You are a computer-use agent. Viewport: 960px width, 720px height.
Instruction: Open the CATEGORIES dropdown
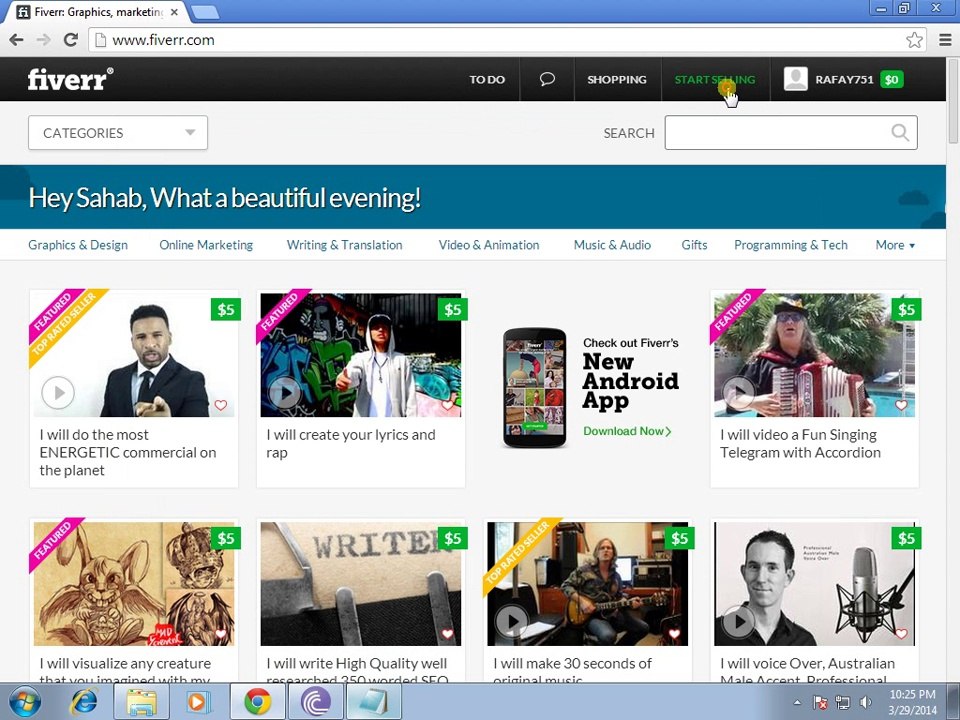[118, 132]
